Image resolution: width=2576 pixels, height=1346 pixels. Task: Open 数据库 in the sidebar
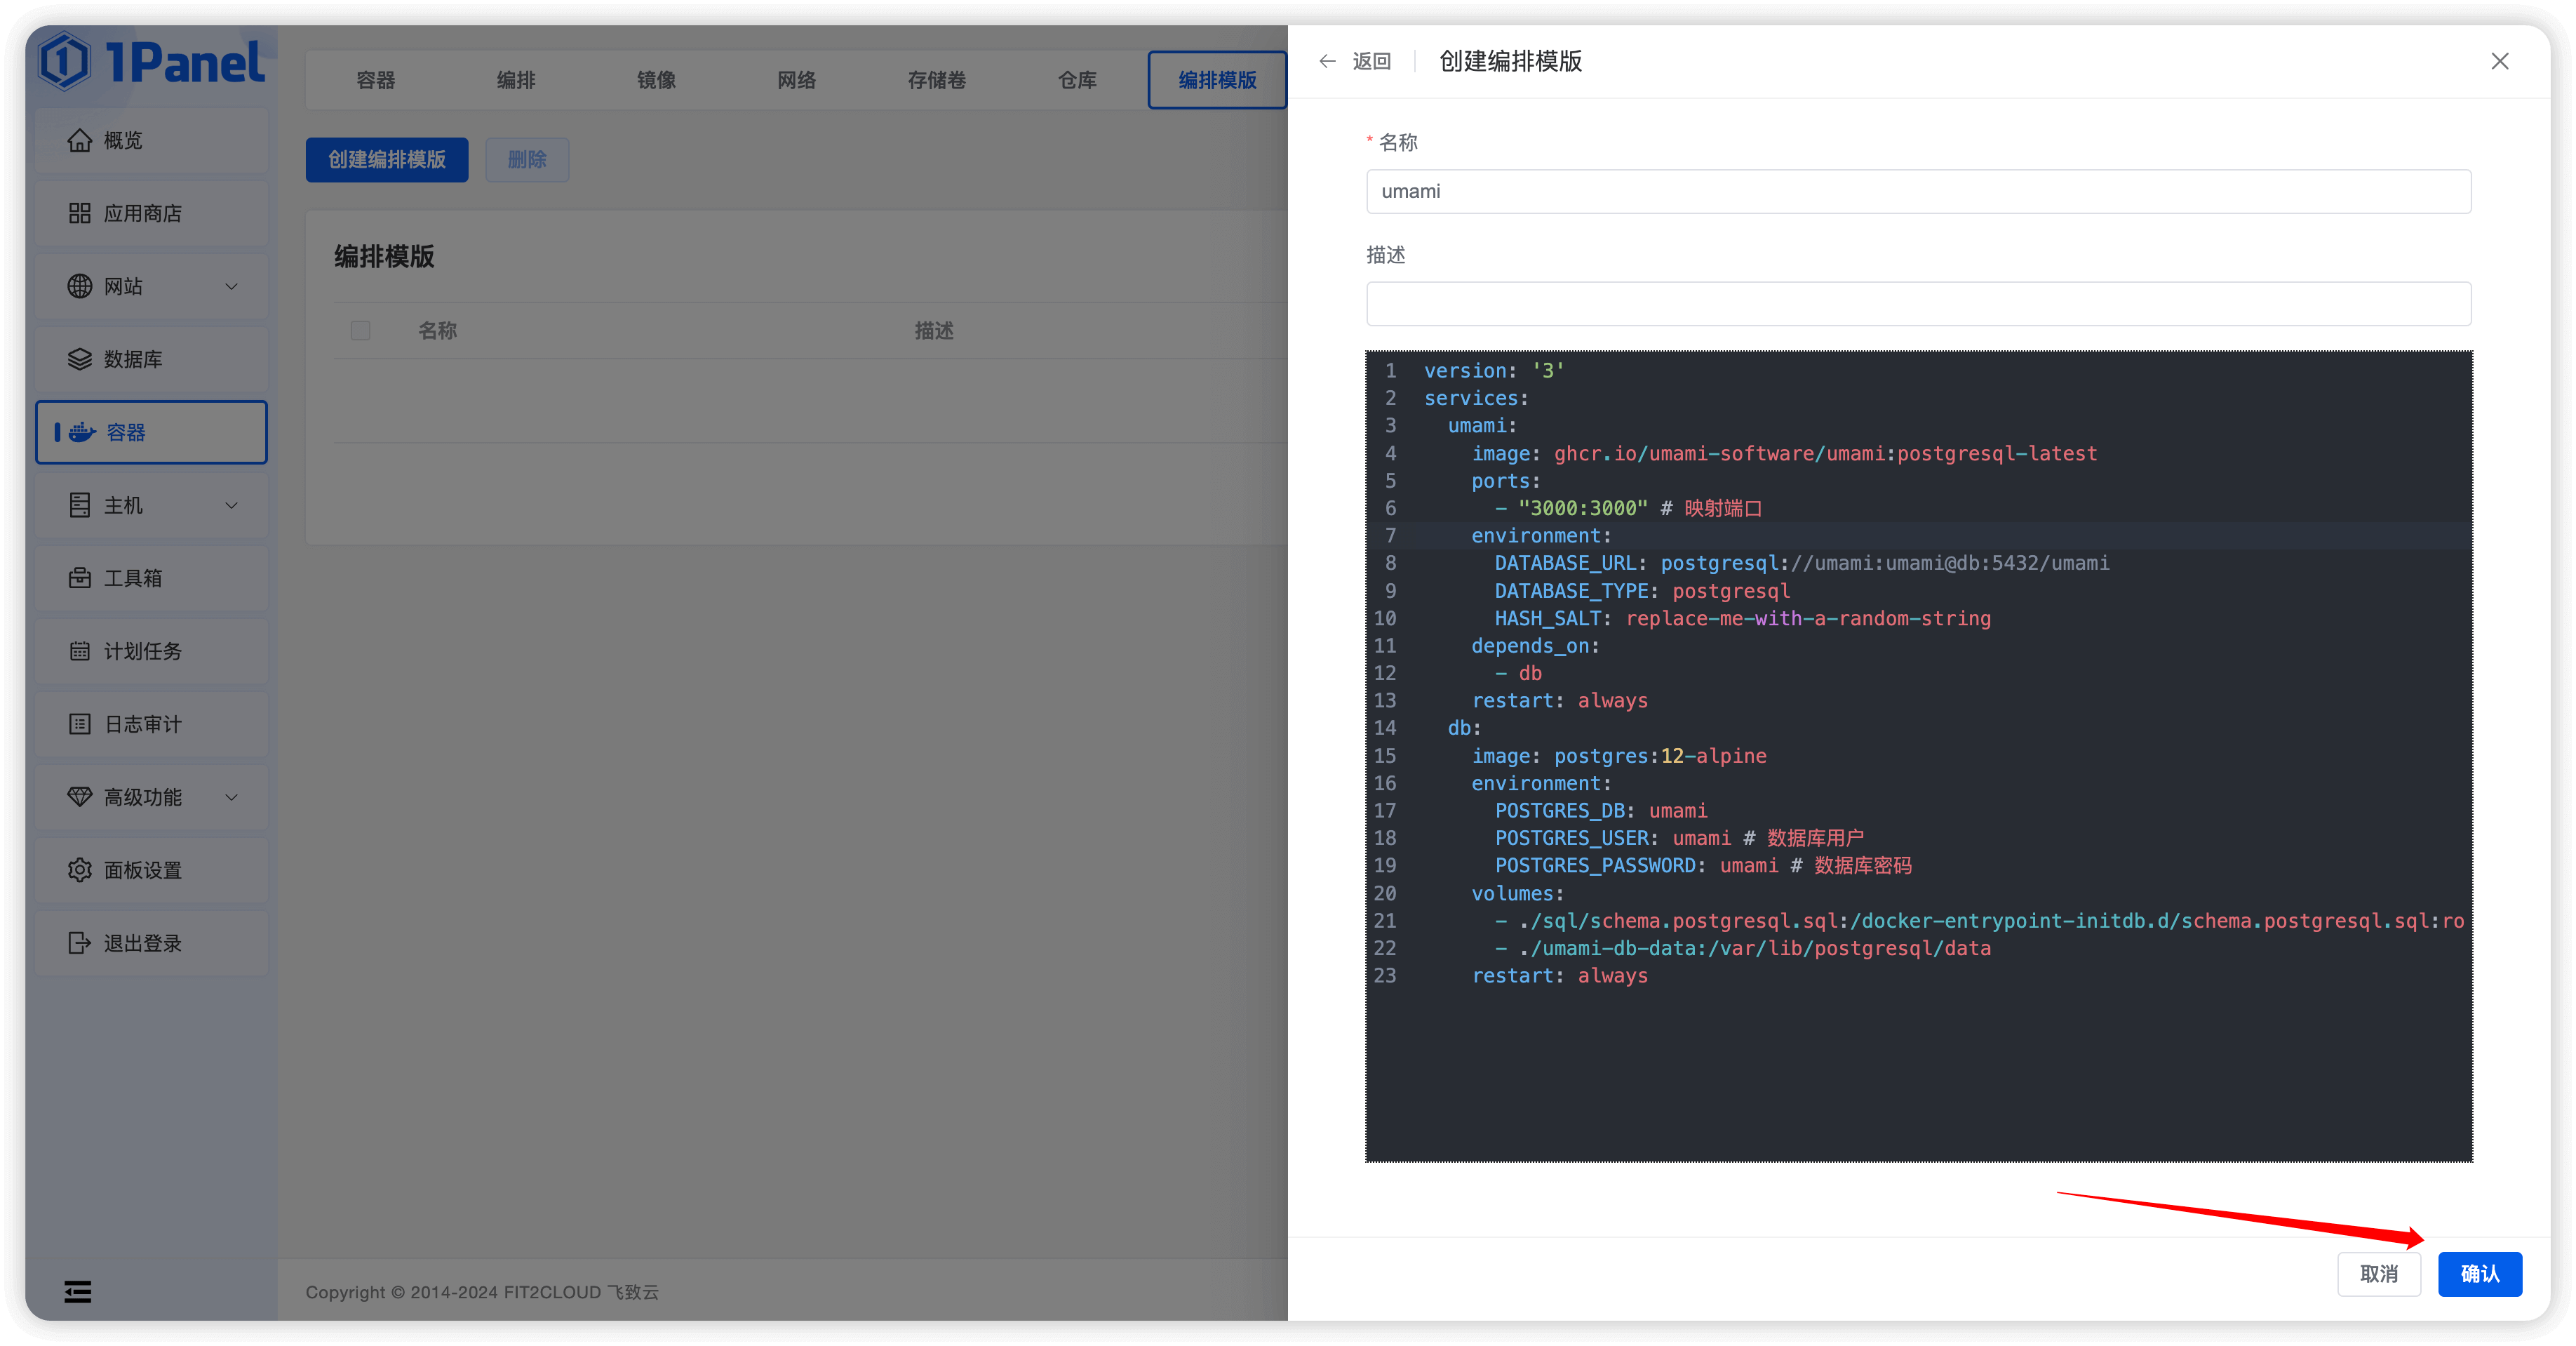[x=152, y=360]
